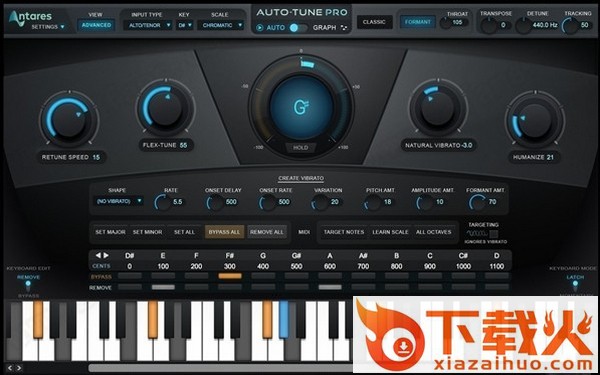The image size is (600, 375).
Task: Switch to Graph mode
Action: point(324,28)
